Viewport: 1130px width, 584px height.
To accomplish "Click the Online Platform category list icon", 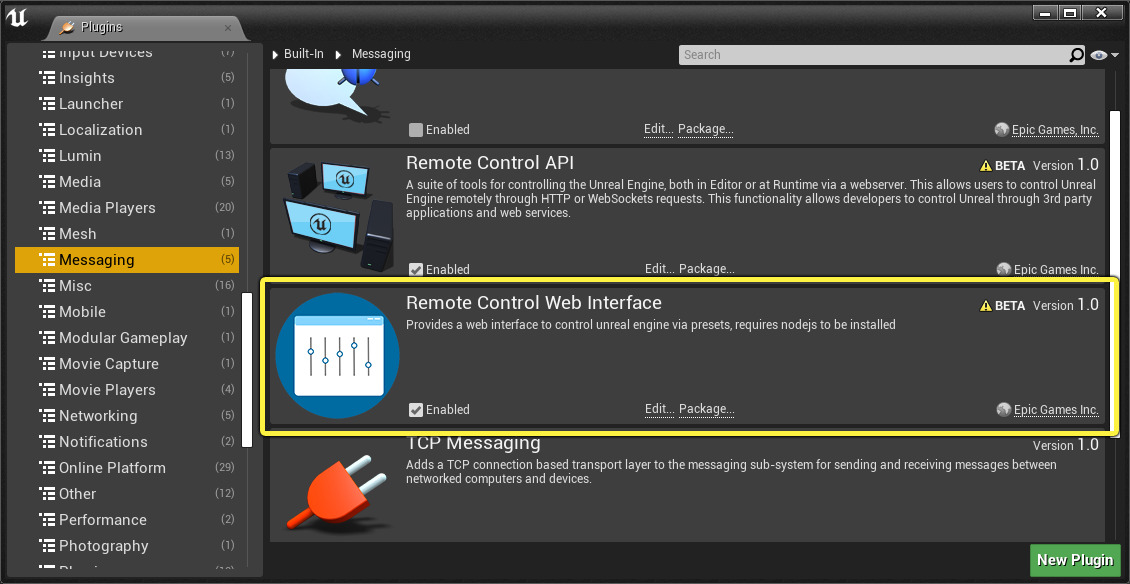I will pos(47,467).
